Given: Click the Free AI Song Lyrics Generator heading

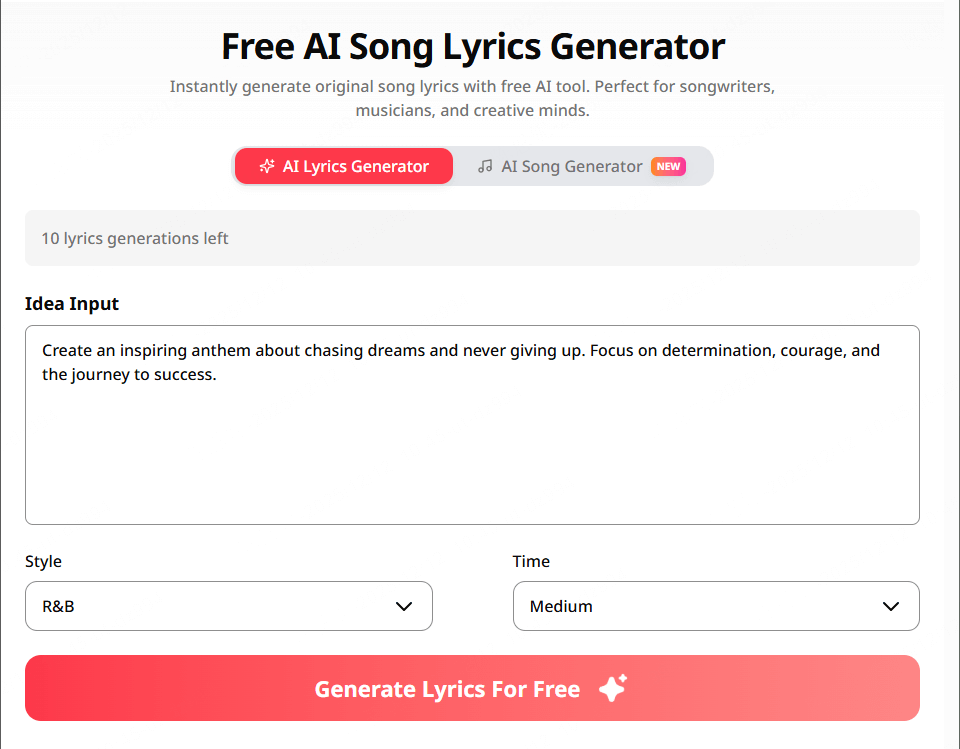Looking at the screenshot, I should pos(472,46).
